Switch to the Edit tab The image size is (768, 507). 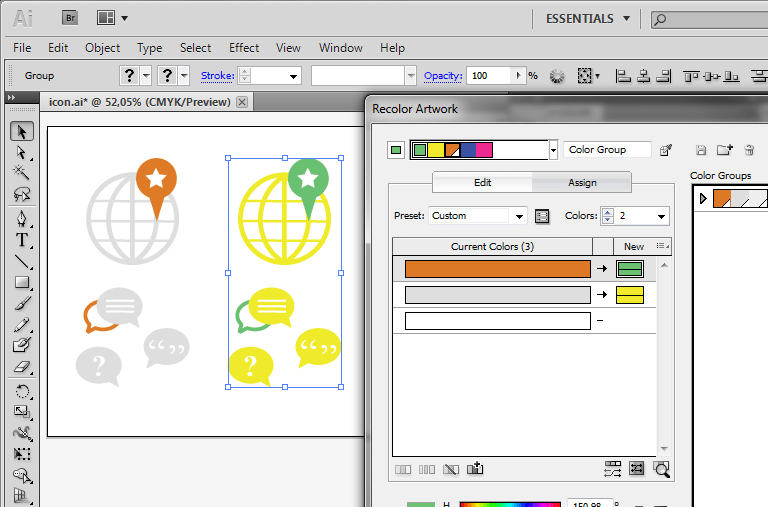pos(482,183)
